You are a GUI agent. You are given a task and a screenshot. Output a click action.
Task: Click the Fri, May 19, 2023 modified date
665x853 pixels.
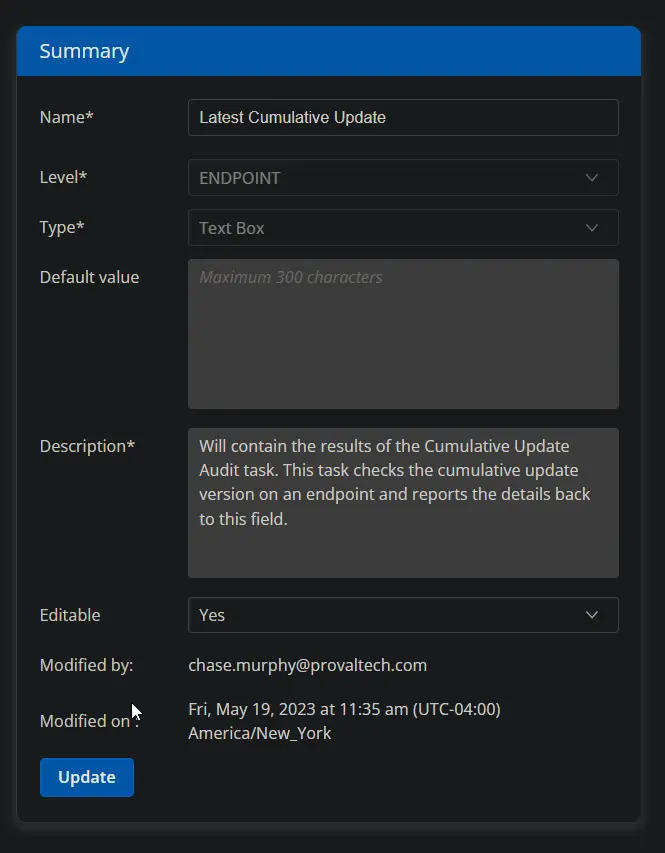tap(344, 709)
